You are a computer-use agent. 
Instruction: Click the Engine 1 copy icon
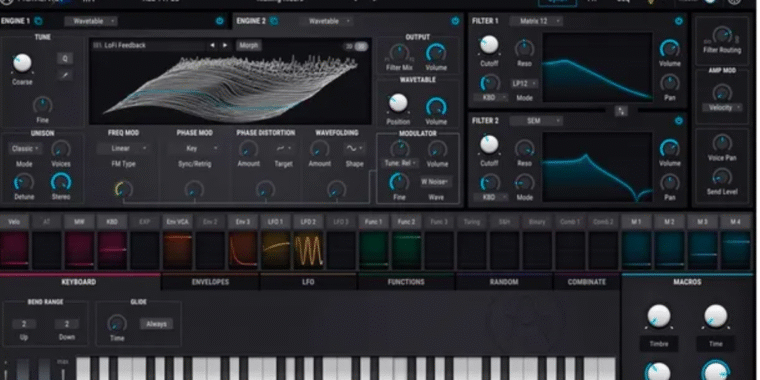(x=38, y=21)
